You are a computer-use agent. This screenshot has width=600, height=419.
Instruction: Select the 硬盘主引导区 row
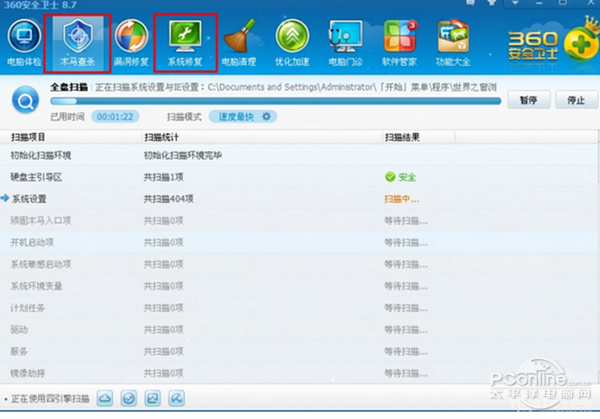coord(298,177)
